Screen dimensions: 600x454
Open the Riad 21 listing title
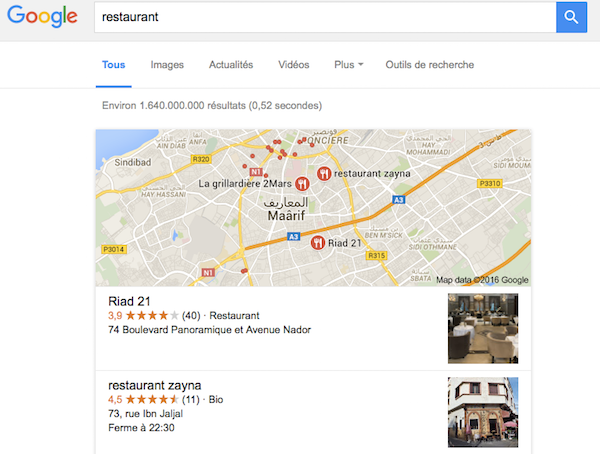point(129,301)
